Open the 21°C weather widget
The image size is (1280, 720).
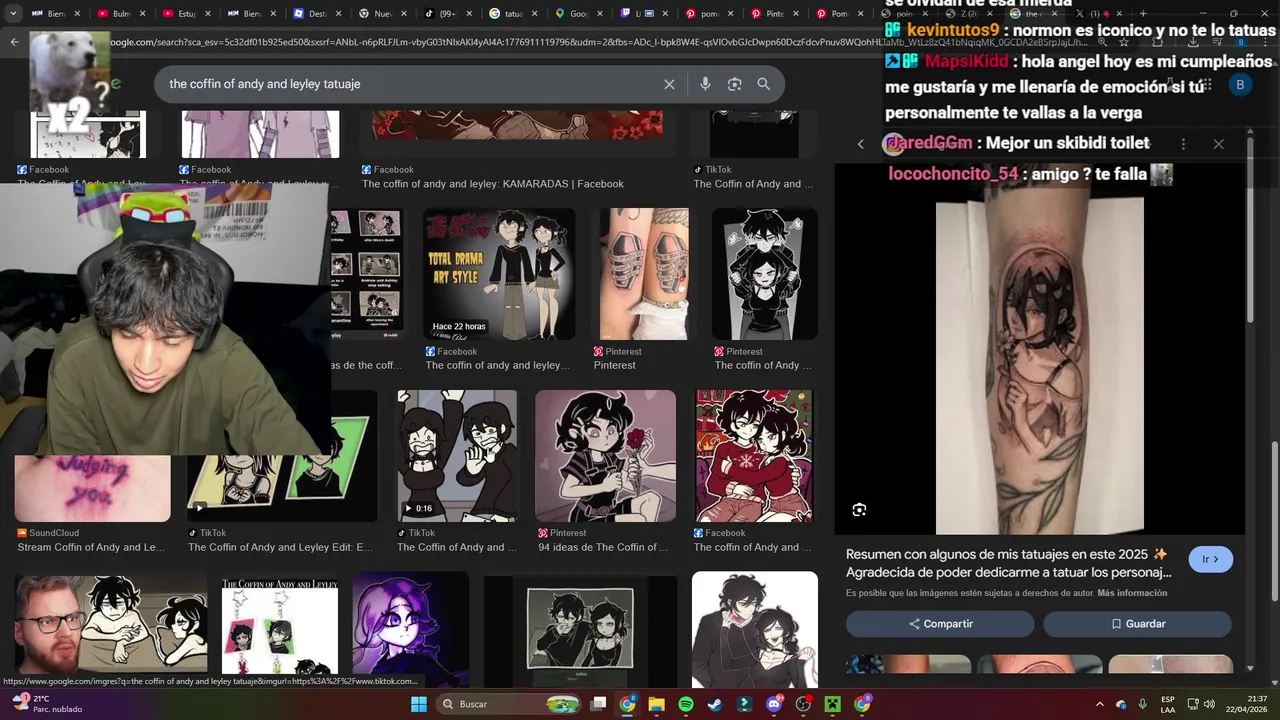[x=45, y=704]
